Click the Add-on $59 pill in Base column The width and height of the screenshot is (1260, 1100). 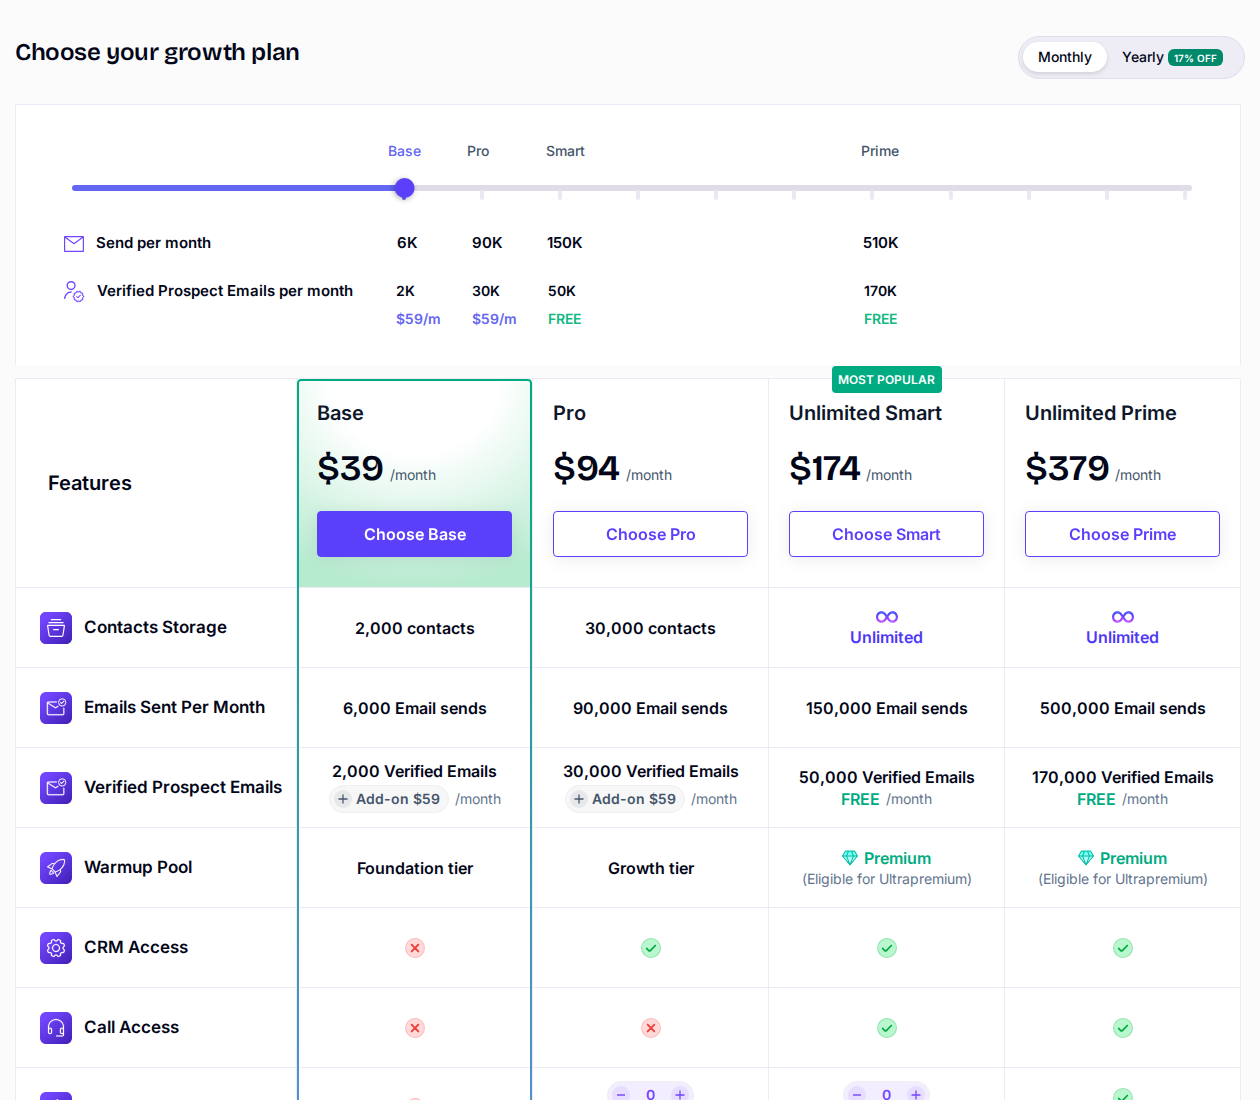tap(388, 799)
